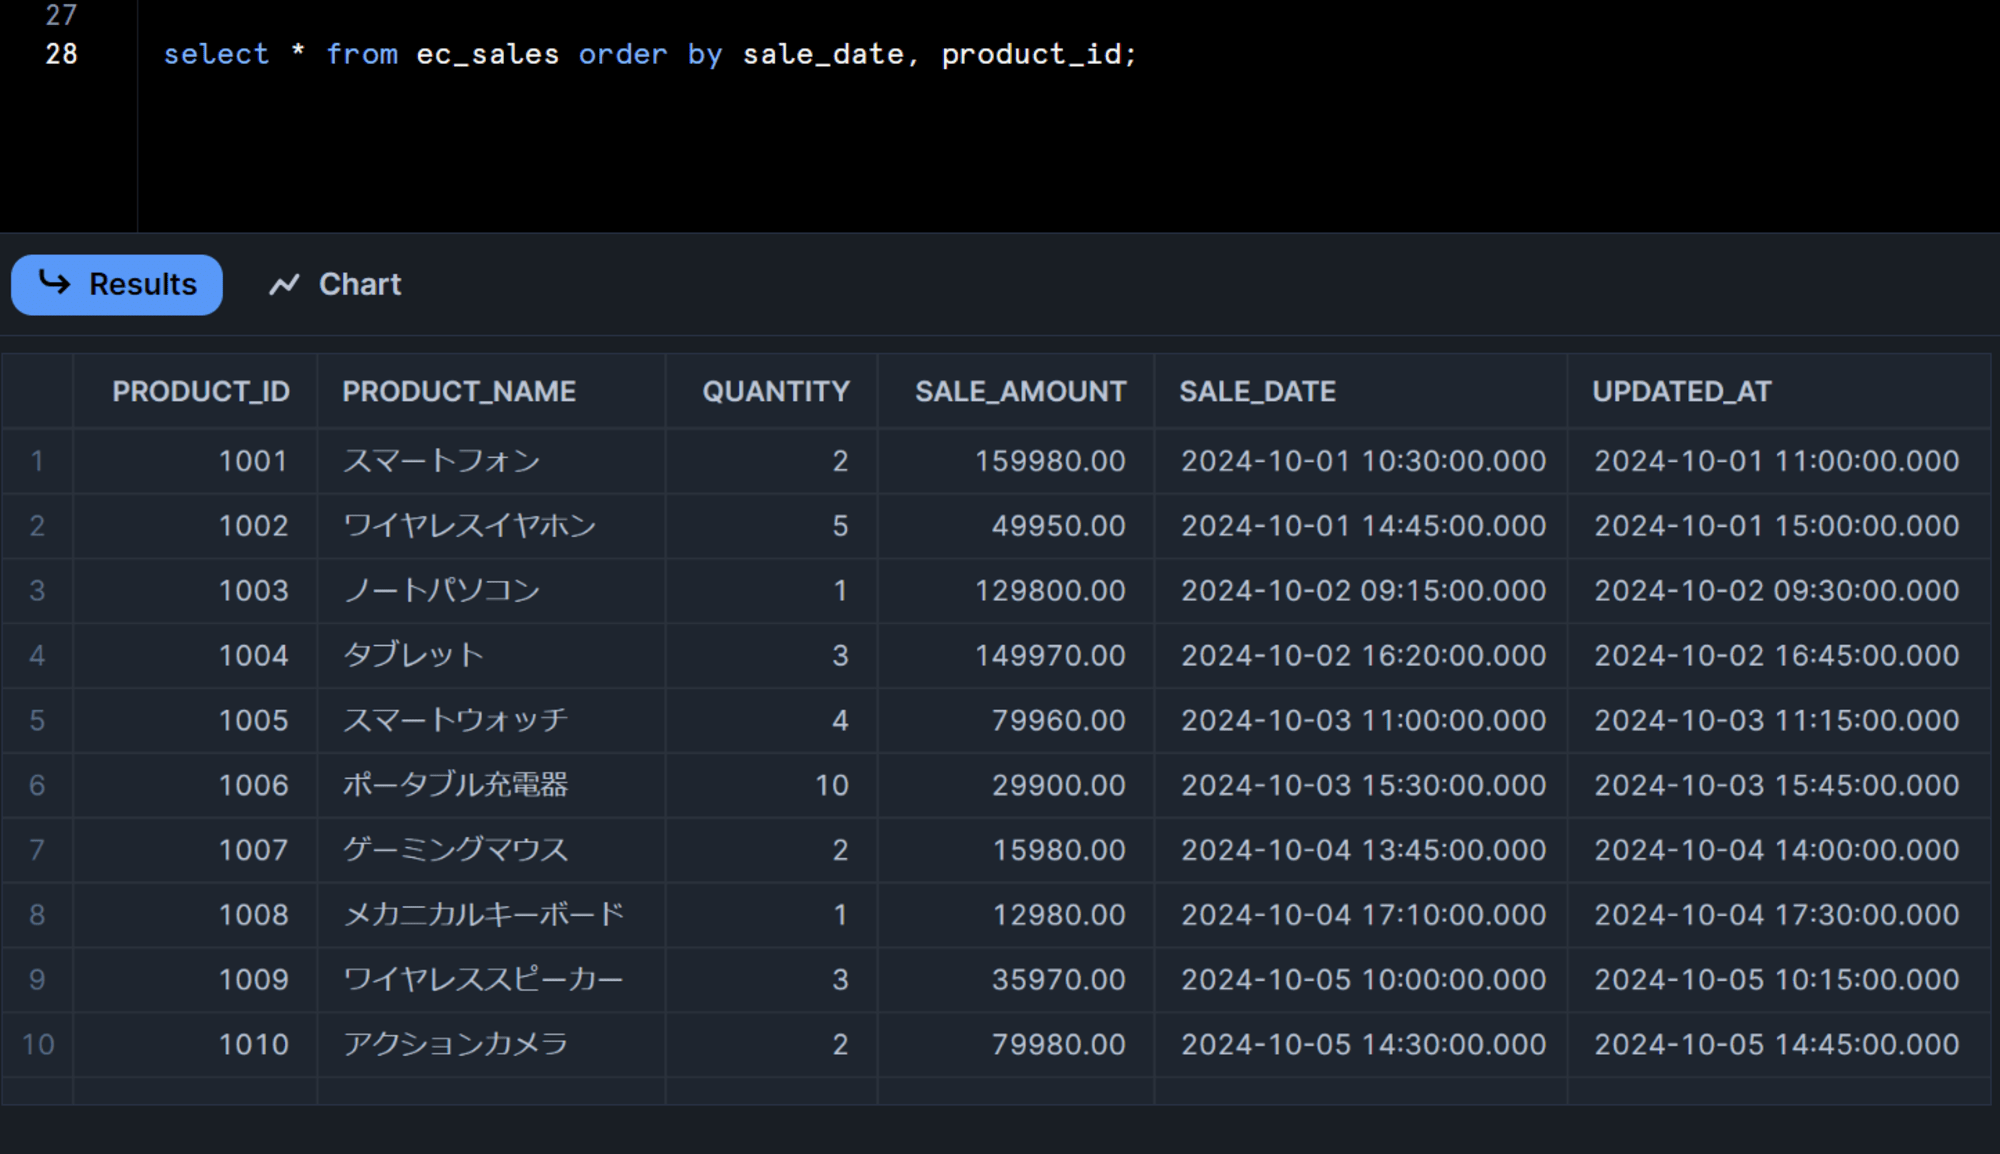Click the Results arrow icon
Image resolution: width=2000 pixels, height=1154 pixels.
(x=55, y=283)
